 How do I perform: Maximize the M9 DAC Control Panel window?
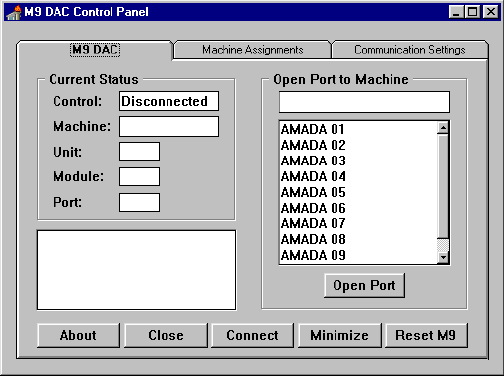tap(472, 12)
